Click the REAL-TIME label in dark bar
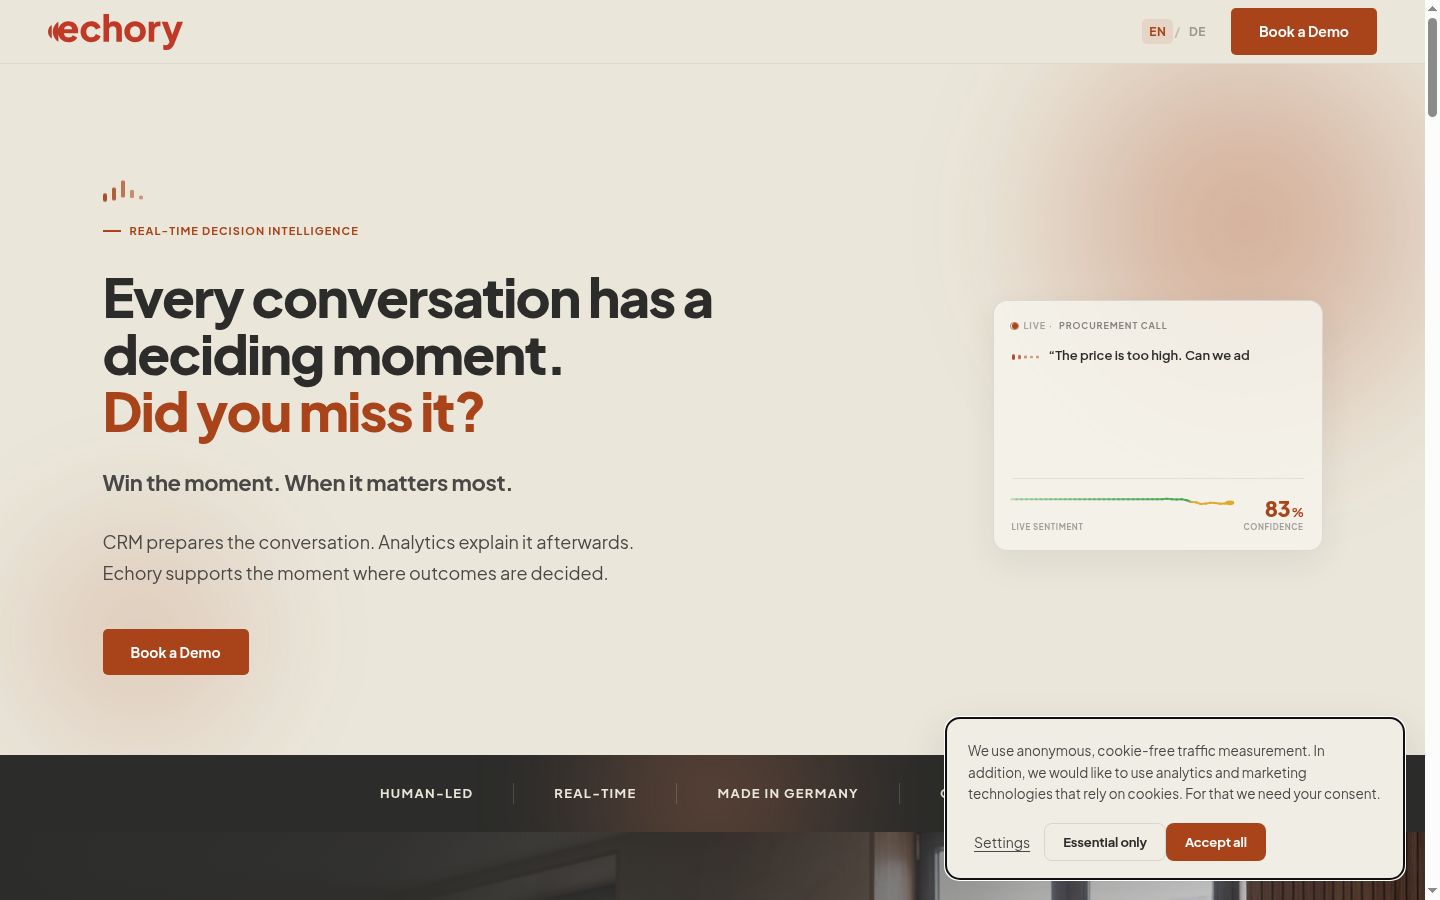Screen dimensions: 1440x900 595,794
